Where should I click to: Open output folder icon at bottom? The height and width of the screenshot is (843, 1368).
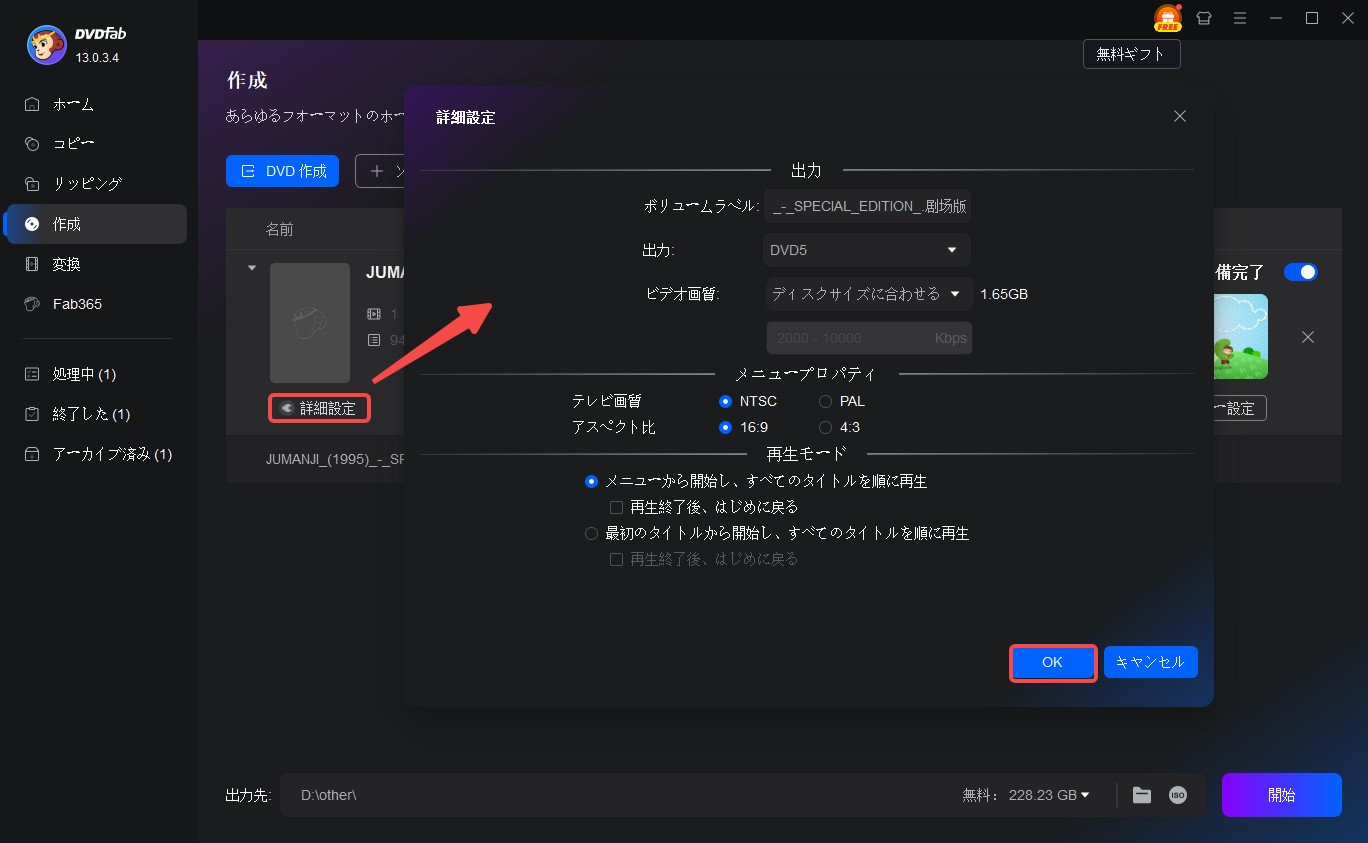[1142, 795]
